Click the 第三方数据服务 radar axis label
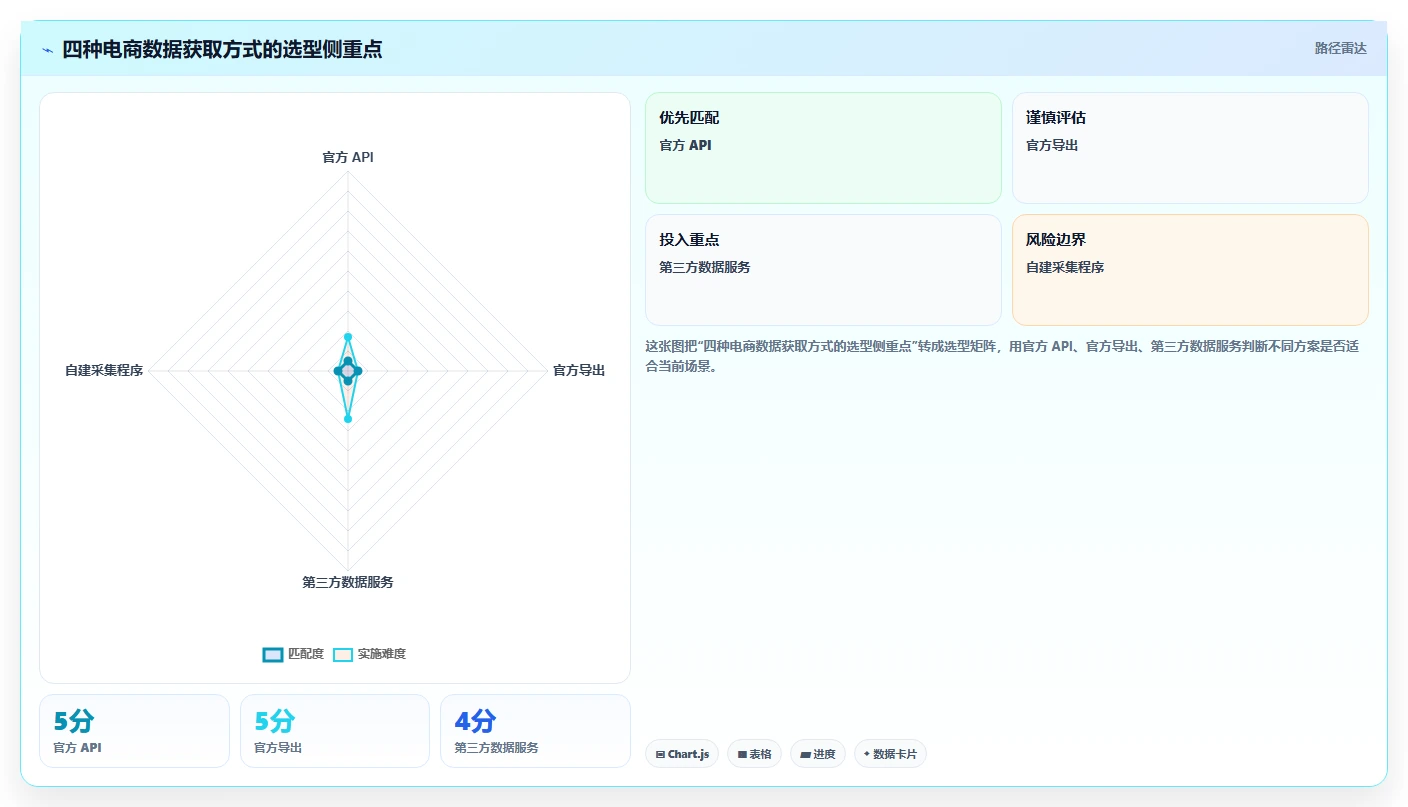Screen dimensions: 1408x807 point(348,582)
